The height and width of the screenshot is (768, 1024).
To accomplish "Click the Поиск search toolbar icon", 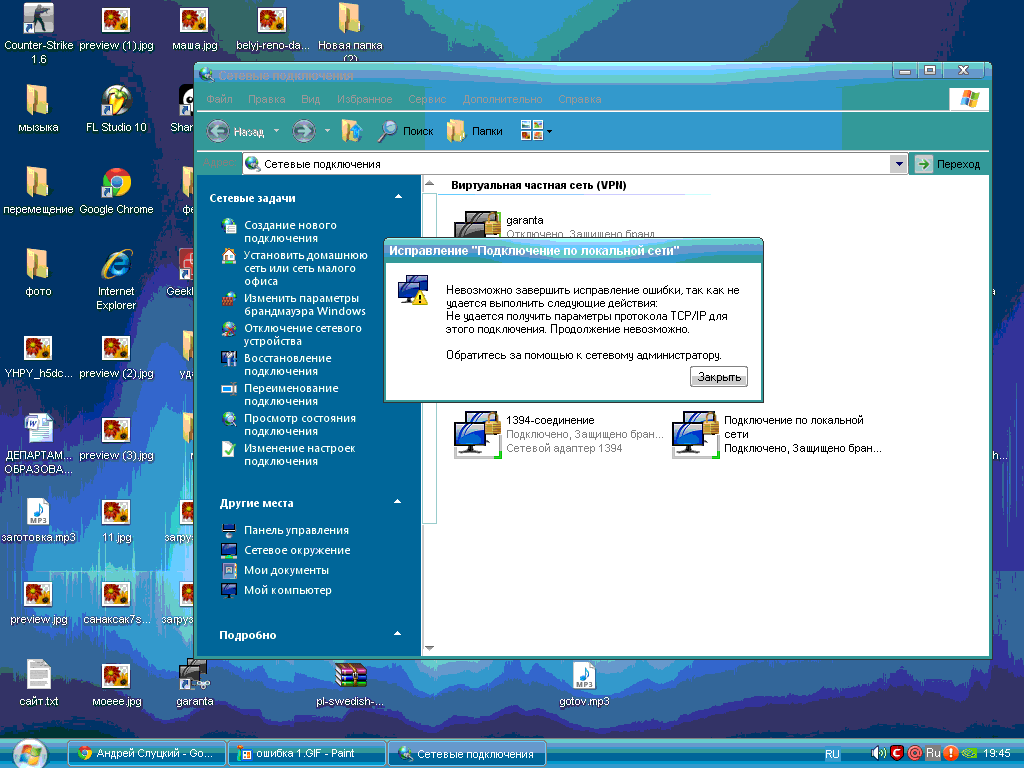I will pyautogui.click(x=388, y=131).
